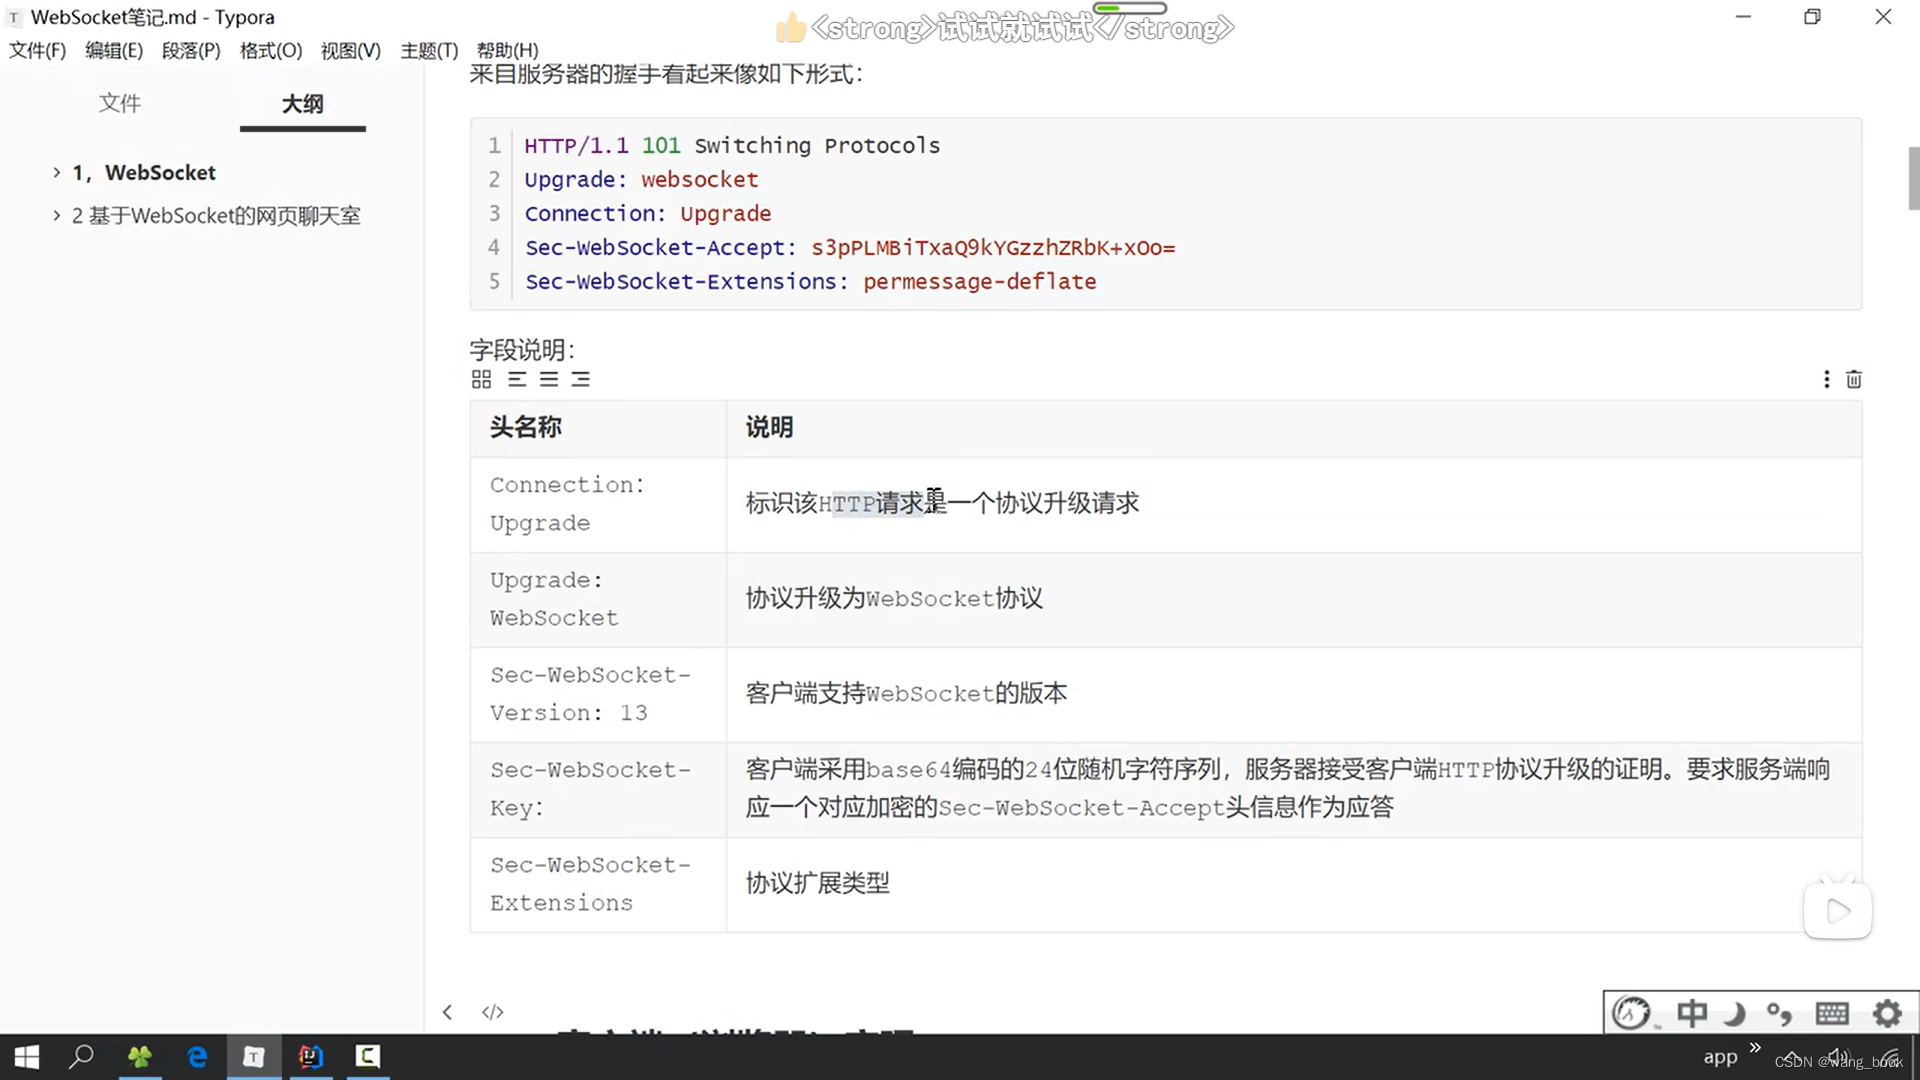Toggle full/half-width punctuation mode

tap(1780, 1012)
